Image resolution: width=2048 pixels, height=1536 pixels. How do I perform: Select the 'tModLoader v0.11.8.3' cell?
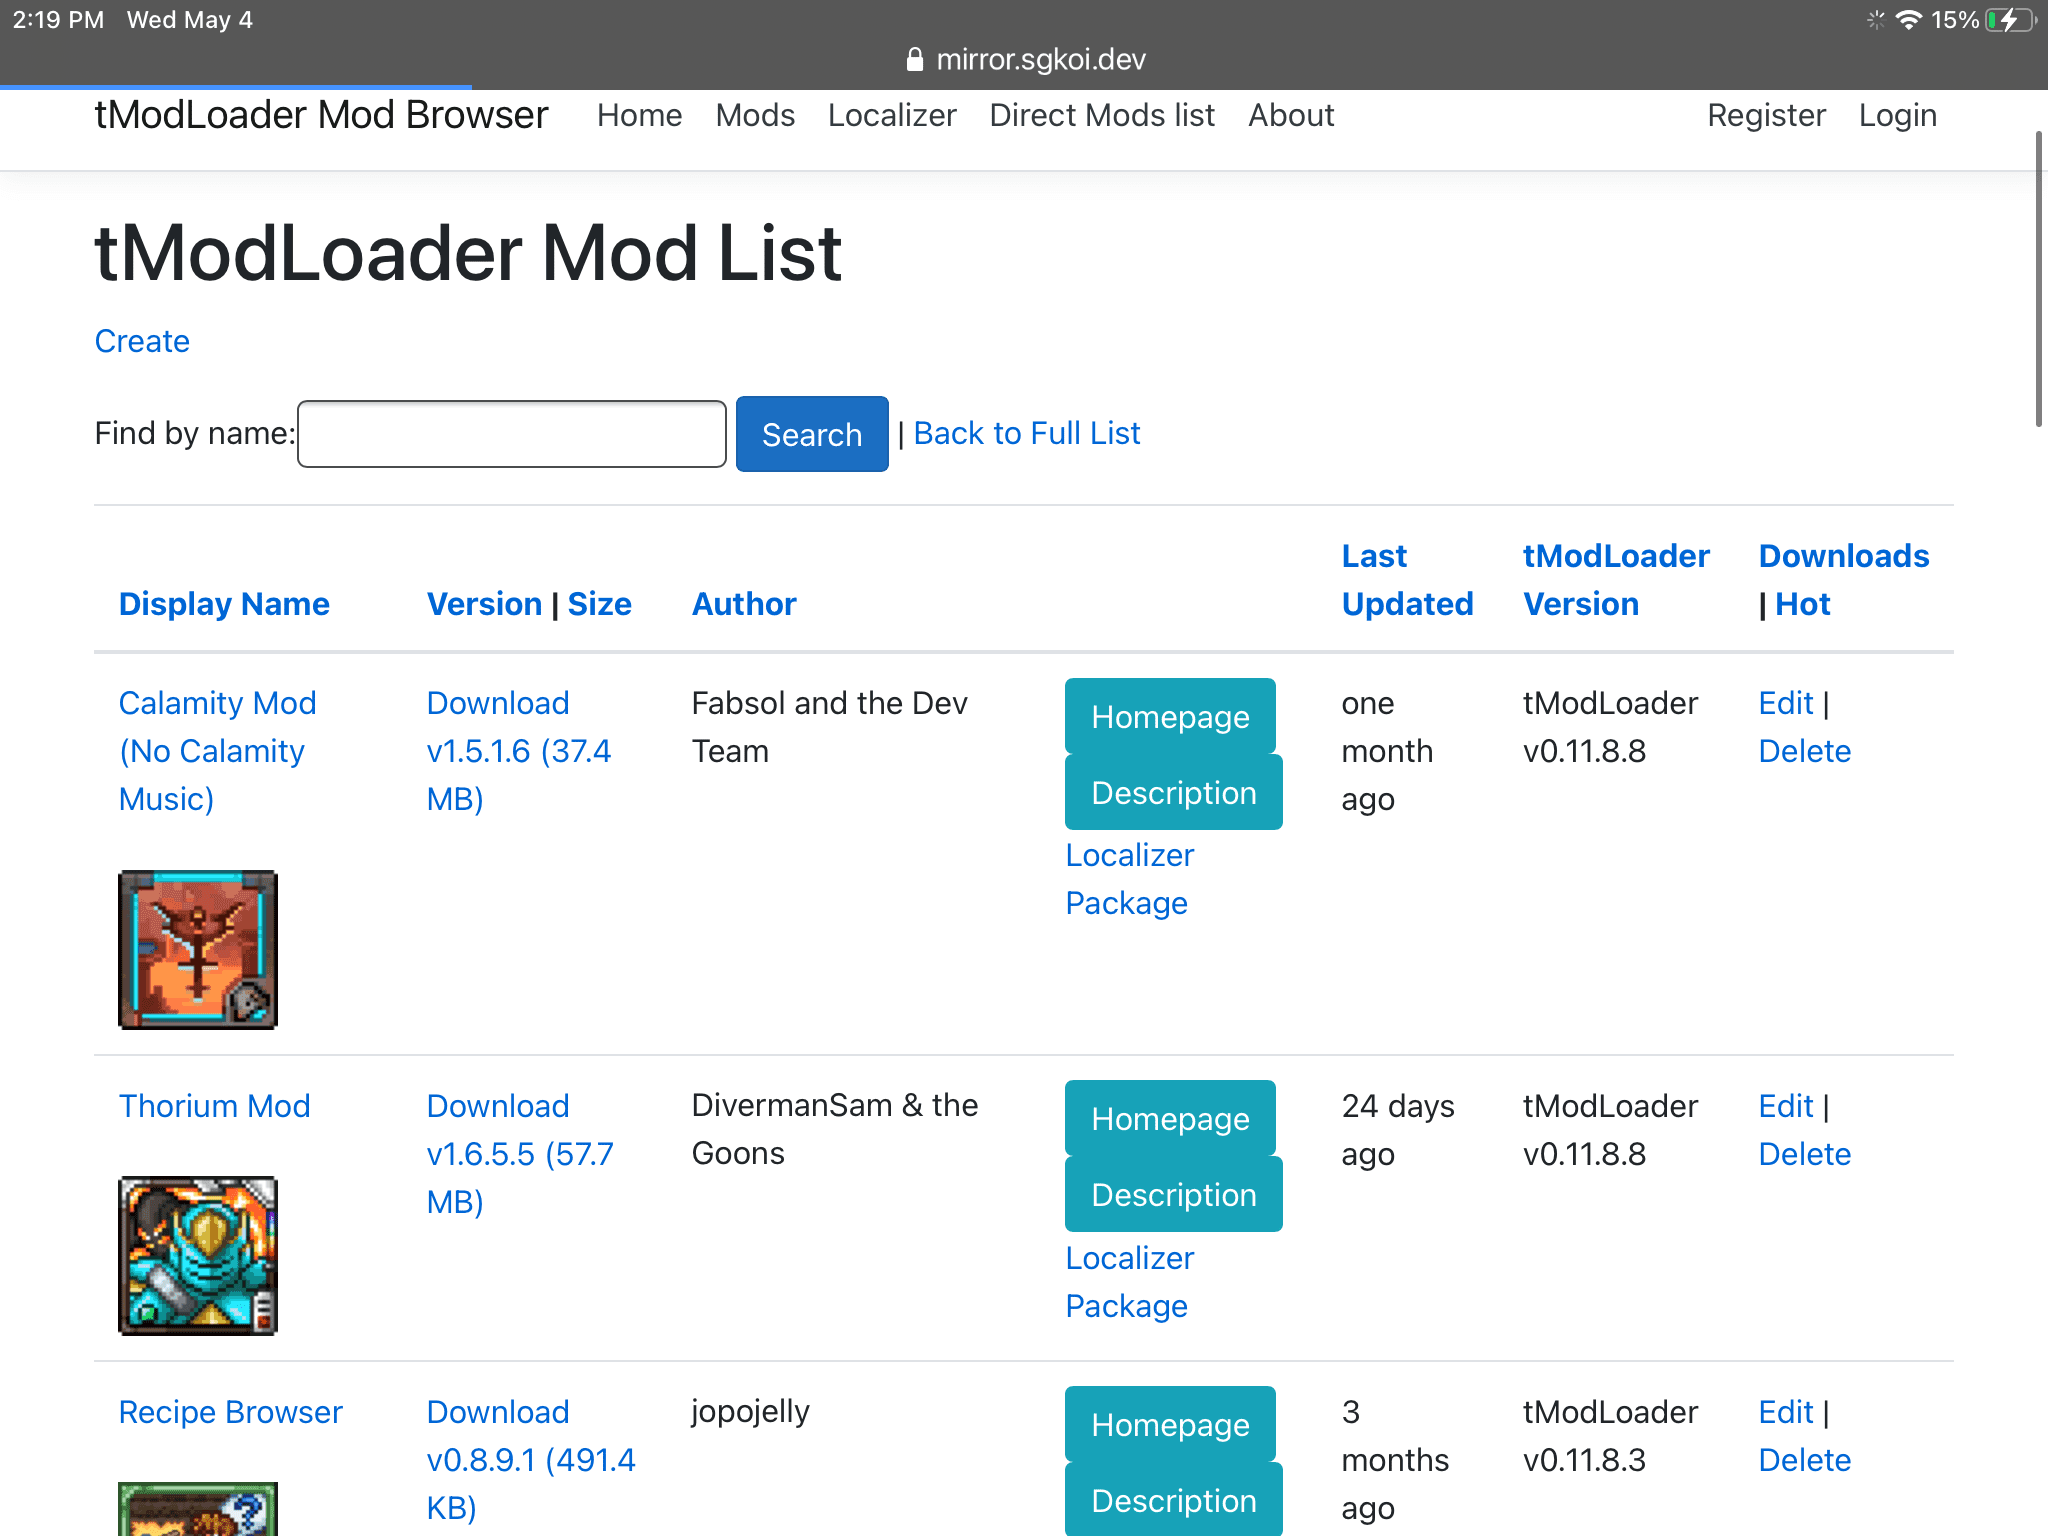(x=1610, y=1436)
